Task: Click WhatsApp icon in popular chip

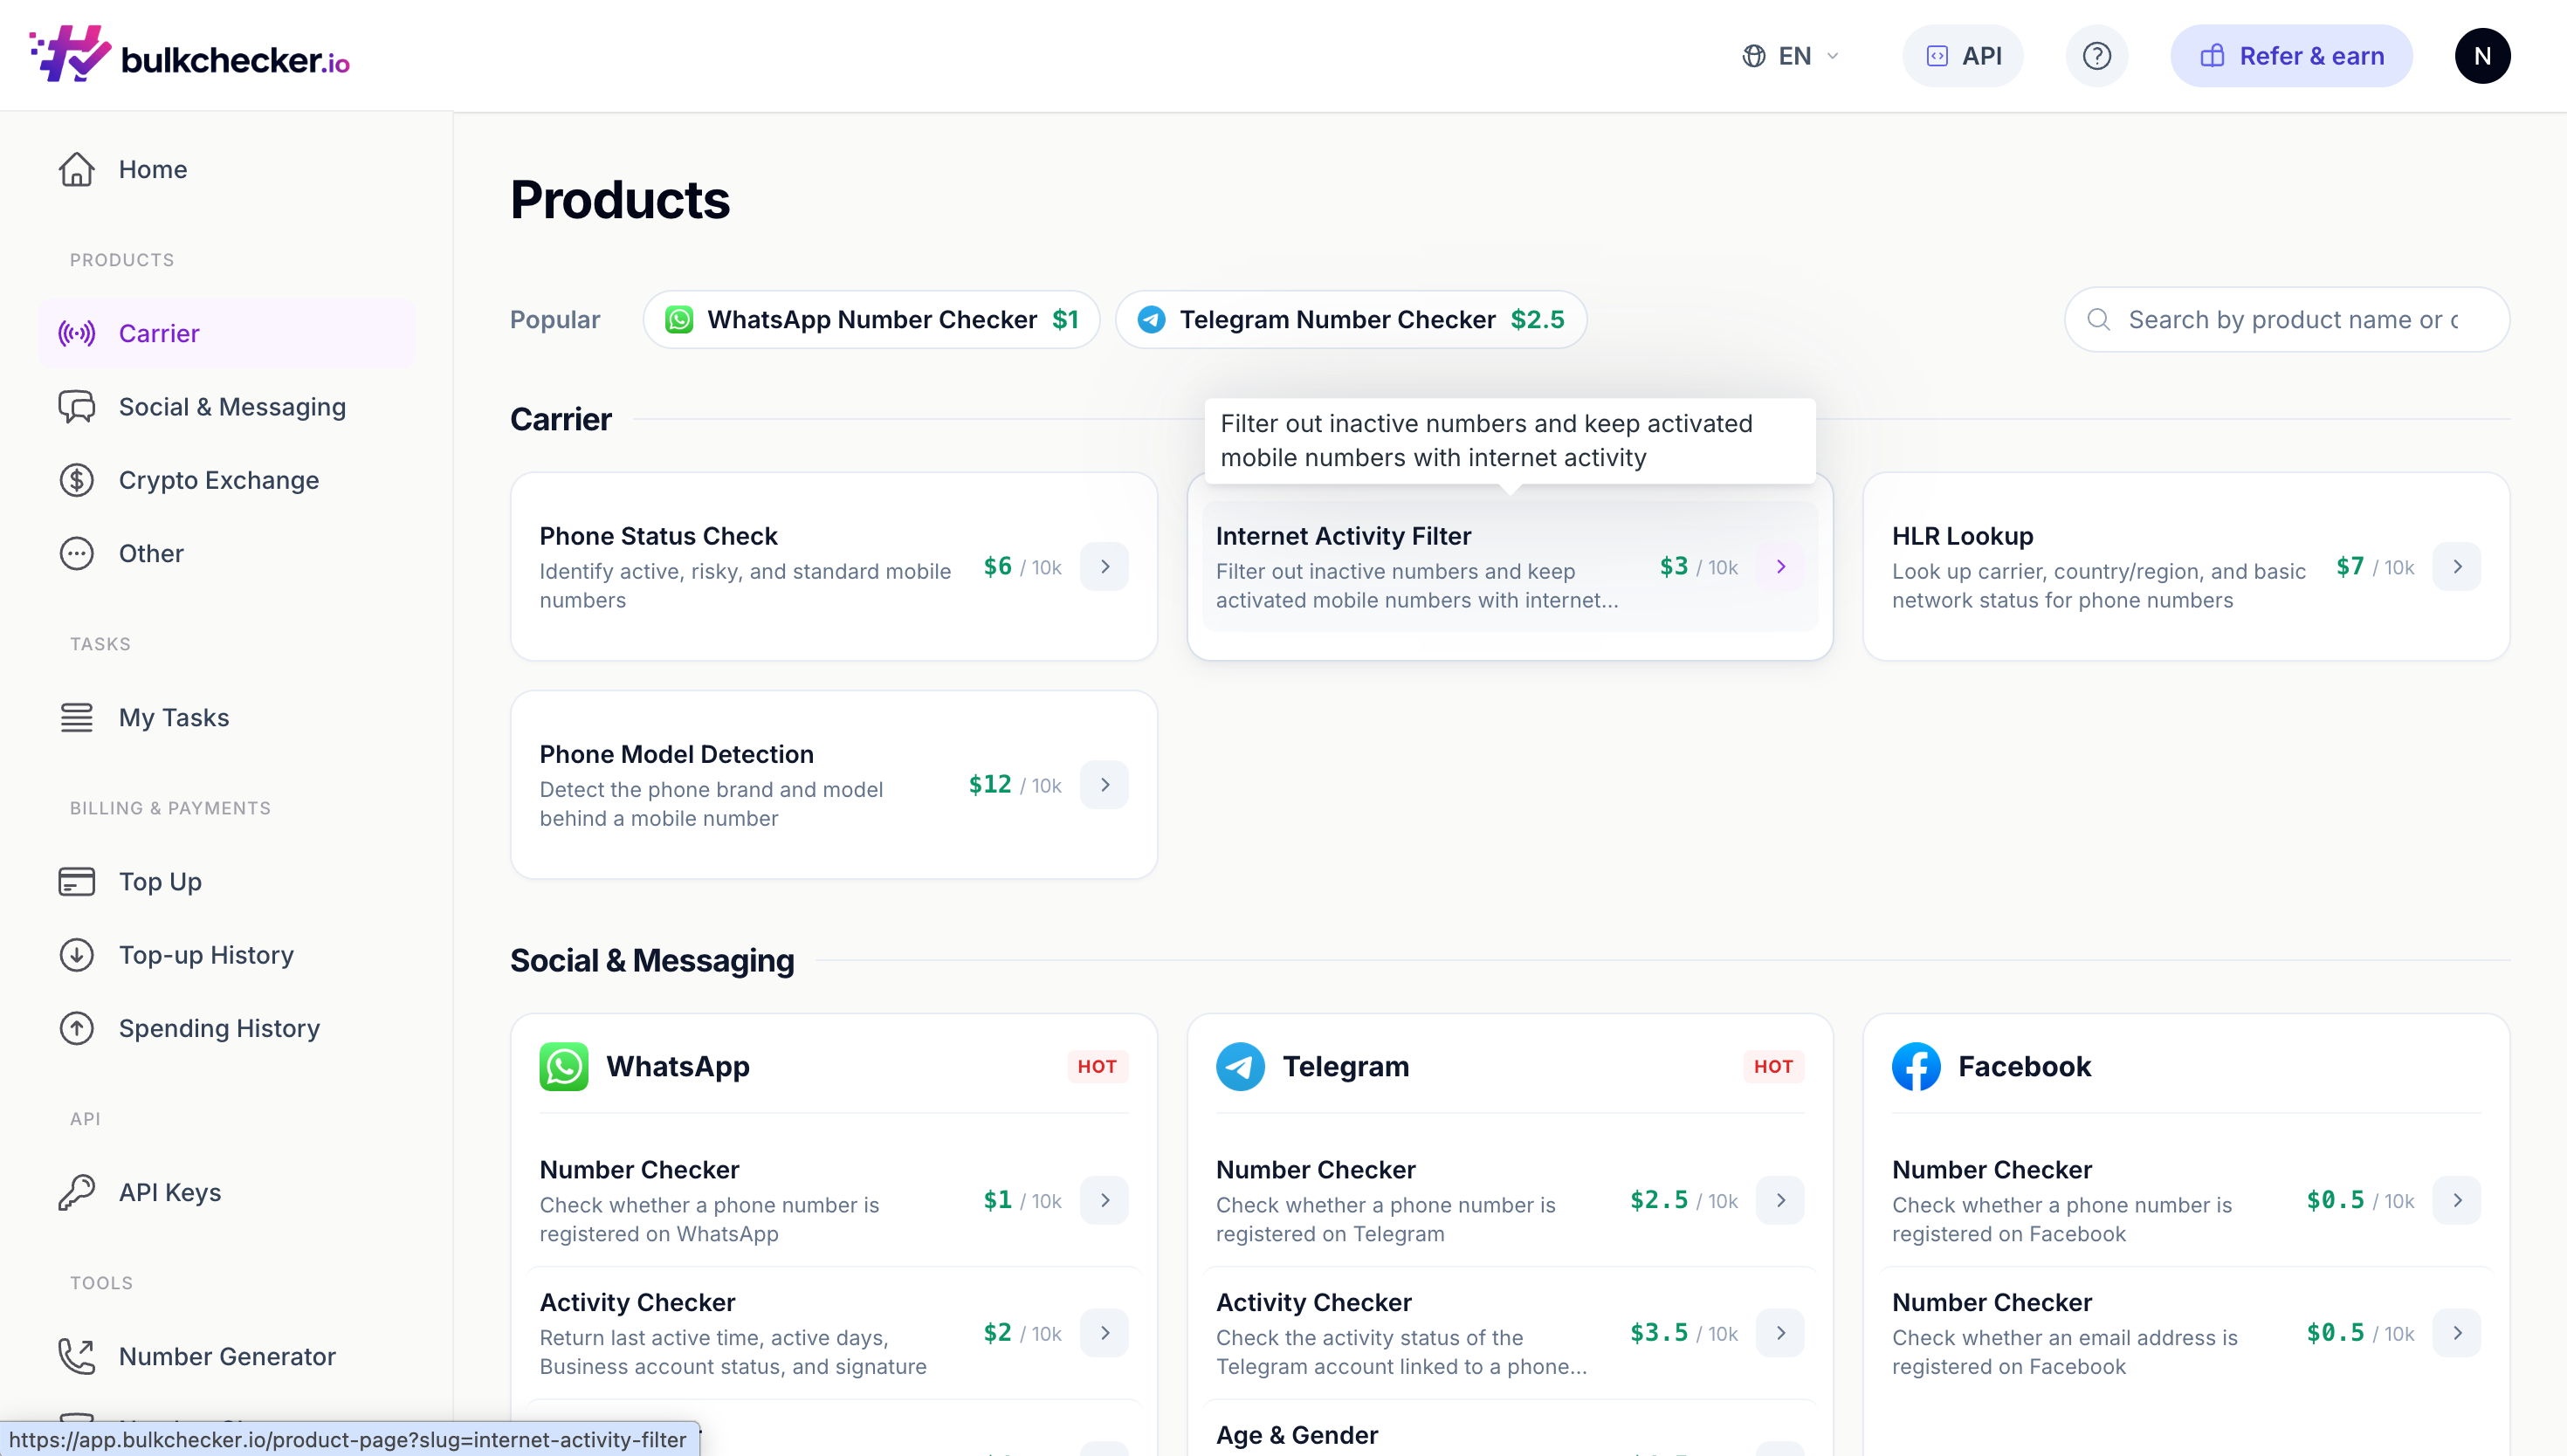Action: coord(679,319)
